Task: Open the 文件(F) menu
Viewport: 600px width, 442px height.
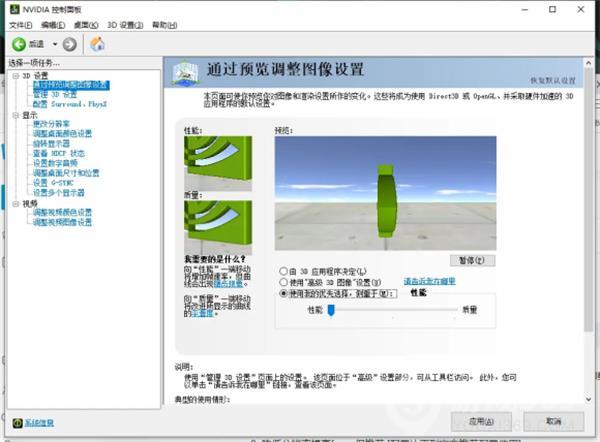Action: (21, 25)
